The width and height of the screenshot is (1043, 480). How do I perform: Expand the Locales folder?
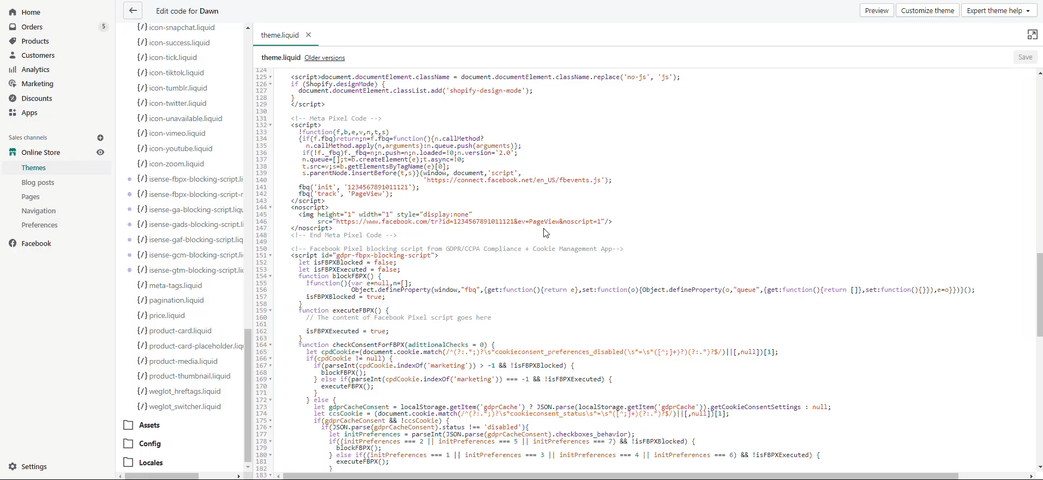[151, 463]
